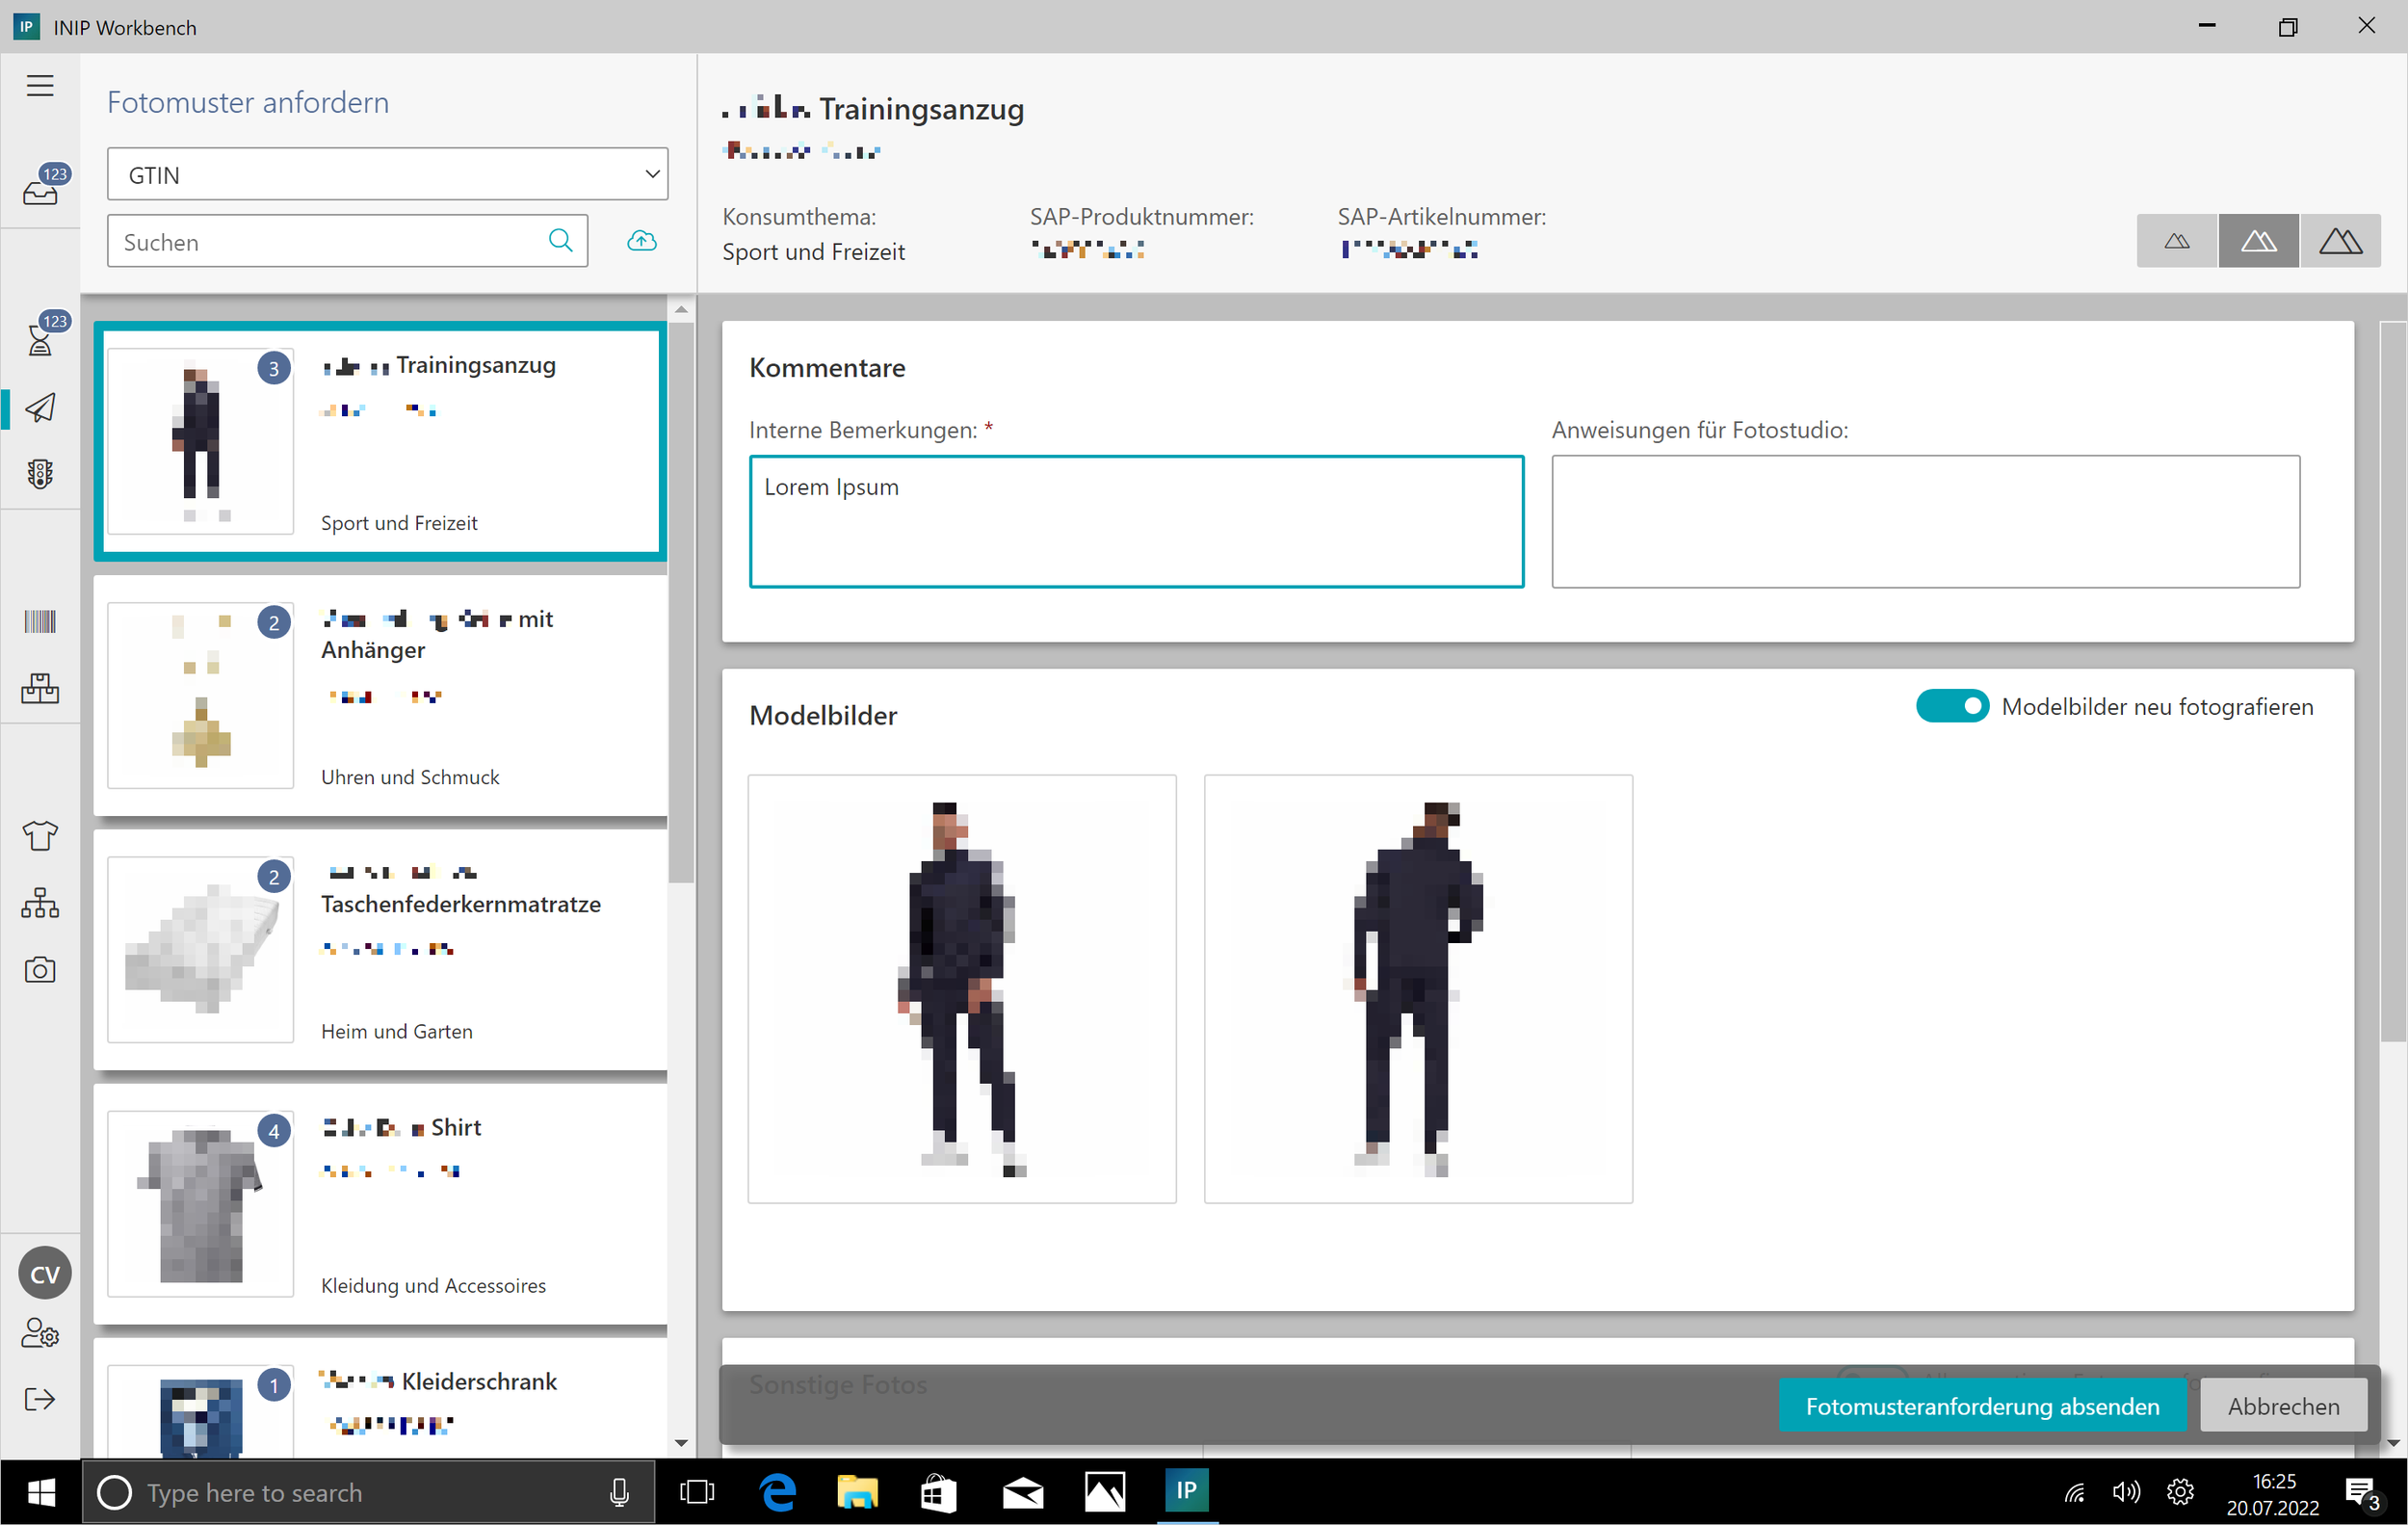Click the cloud upload icon next to search
The image size is (2408, 1525).
[642, 241]
